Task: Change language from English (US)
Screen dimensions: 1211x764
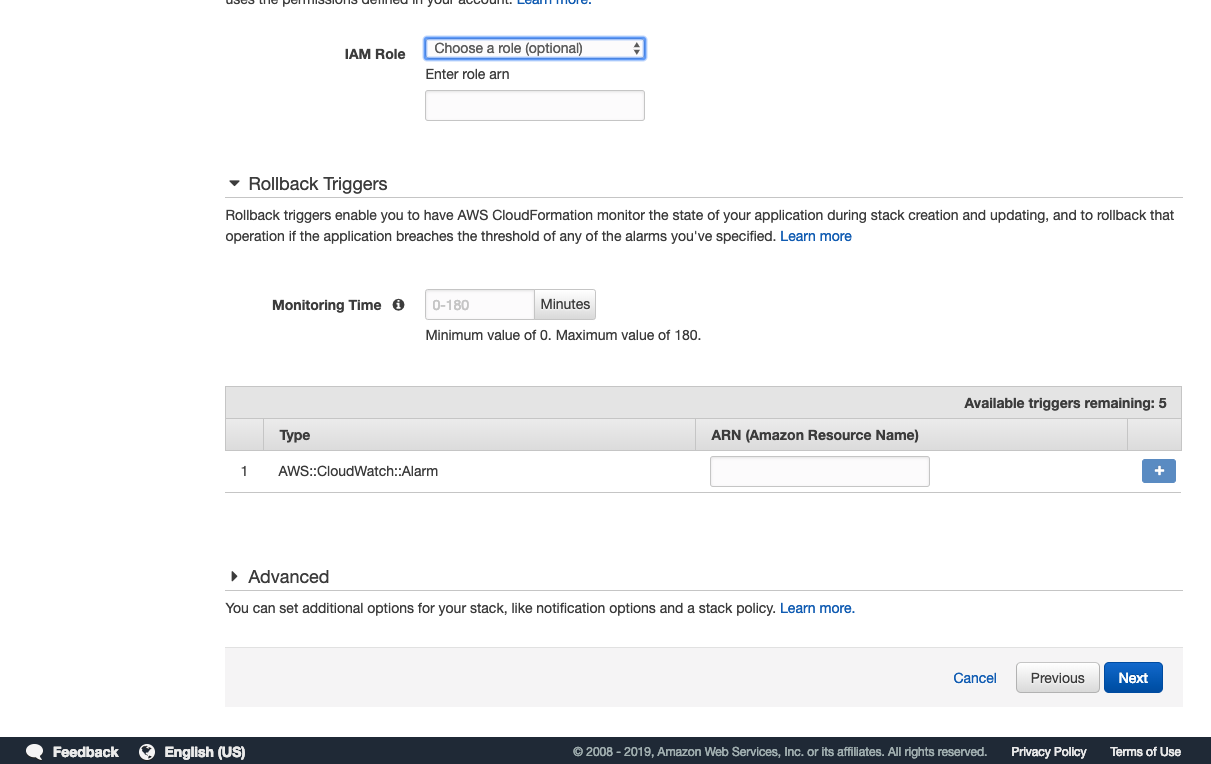Action: click(204, 752)
